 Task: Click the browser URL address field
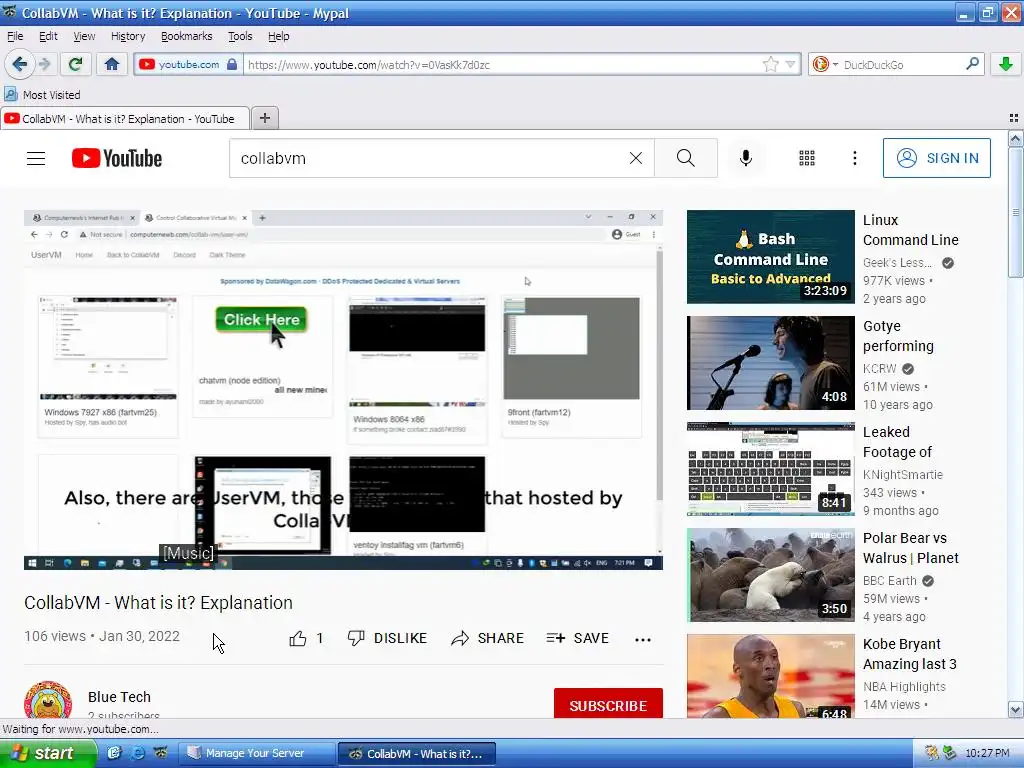503,65
